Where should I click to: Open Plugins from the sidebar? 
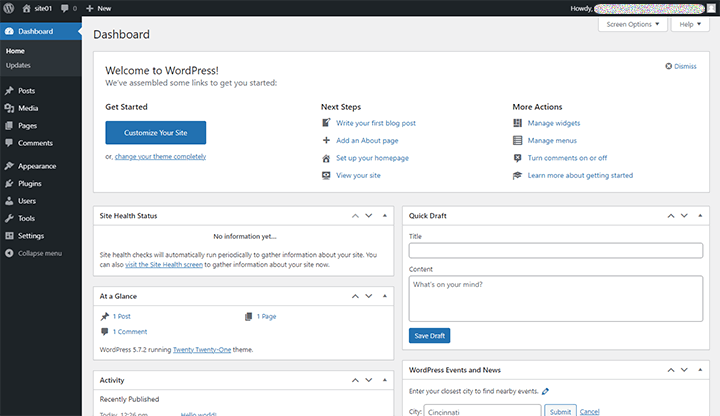pos(29,183)
